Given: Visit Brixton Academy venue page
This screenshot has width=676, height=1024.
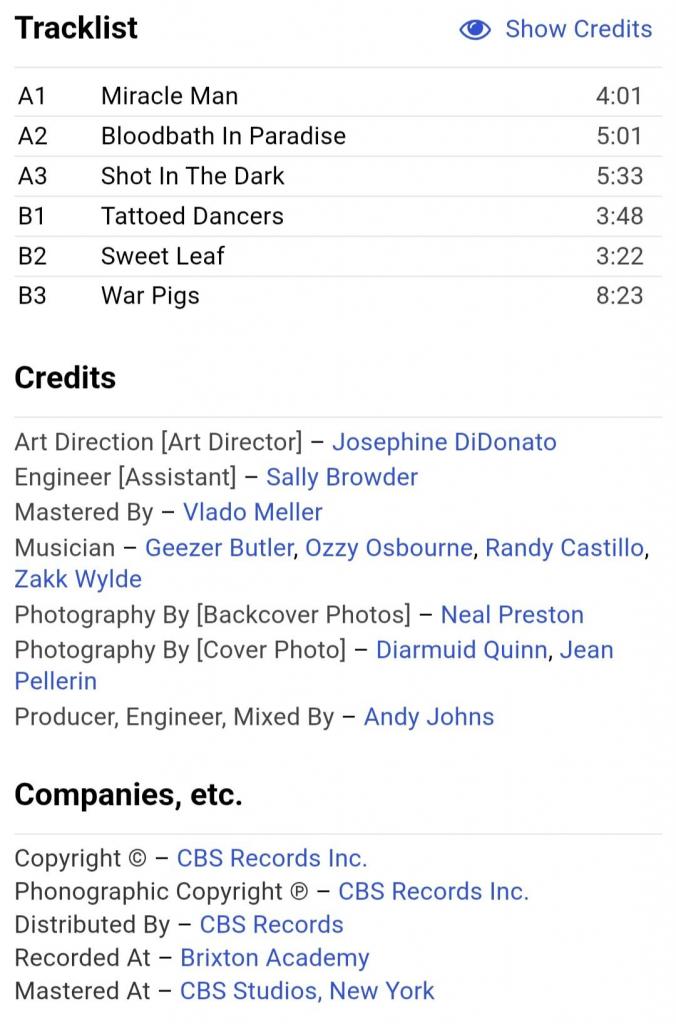Looking at the screenshot, I should click(275, 958).
